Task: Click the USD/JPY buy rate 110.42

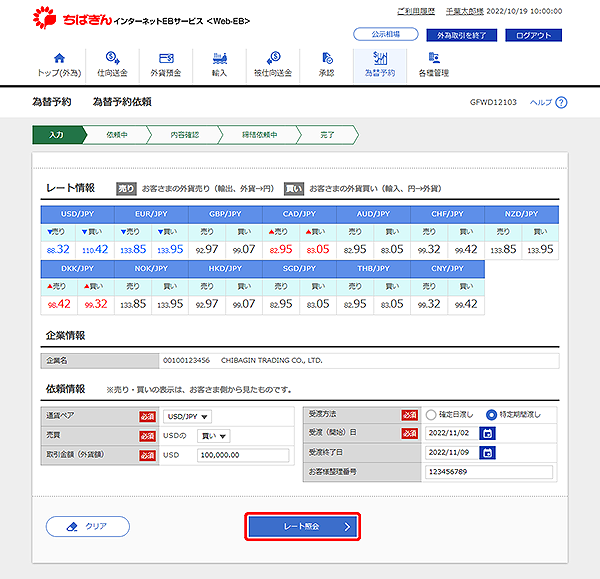Action: pyautogui.click(x=95, y=250)
